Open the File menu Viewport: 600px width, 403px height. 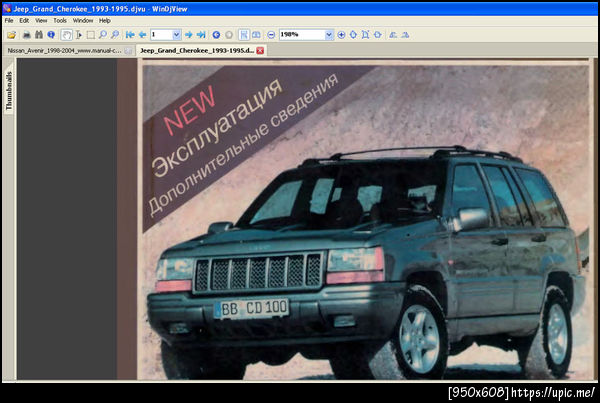click(9, 21)
